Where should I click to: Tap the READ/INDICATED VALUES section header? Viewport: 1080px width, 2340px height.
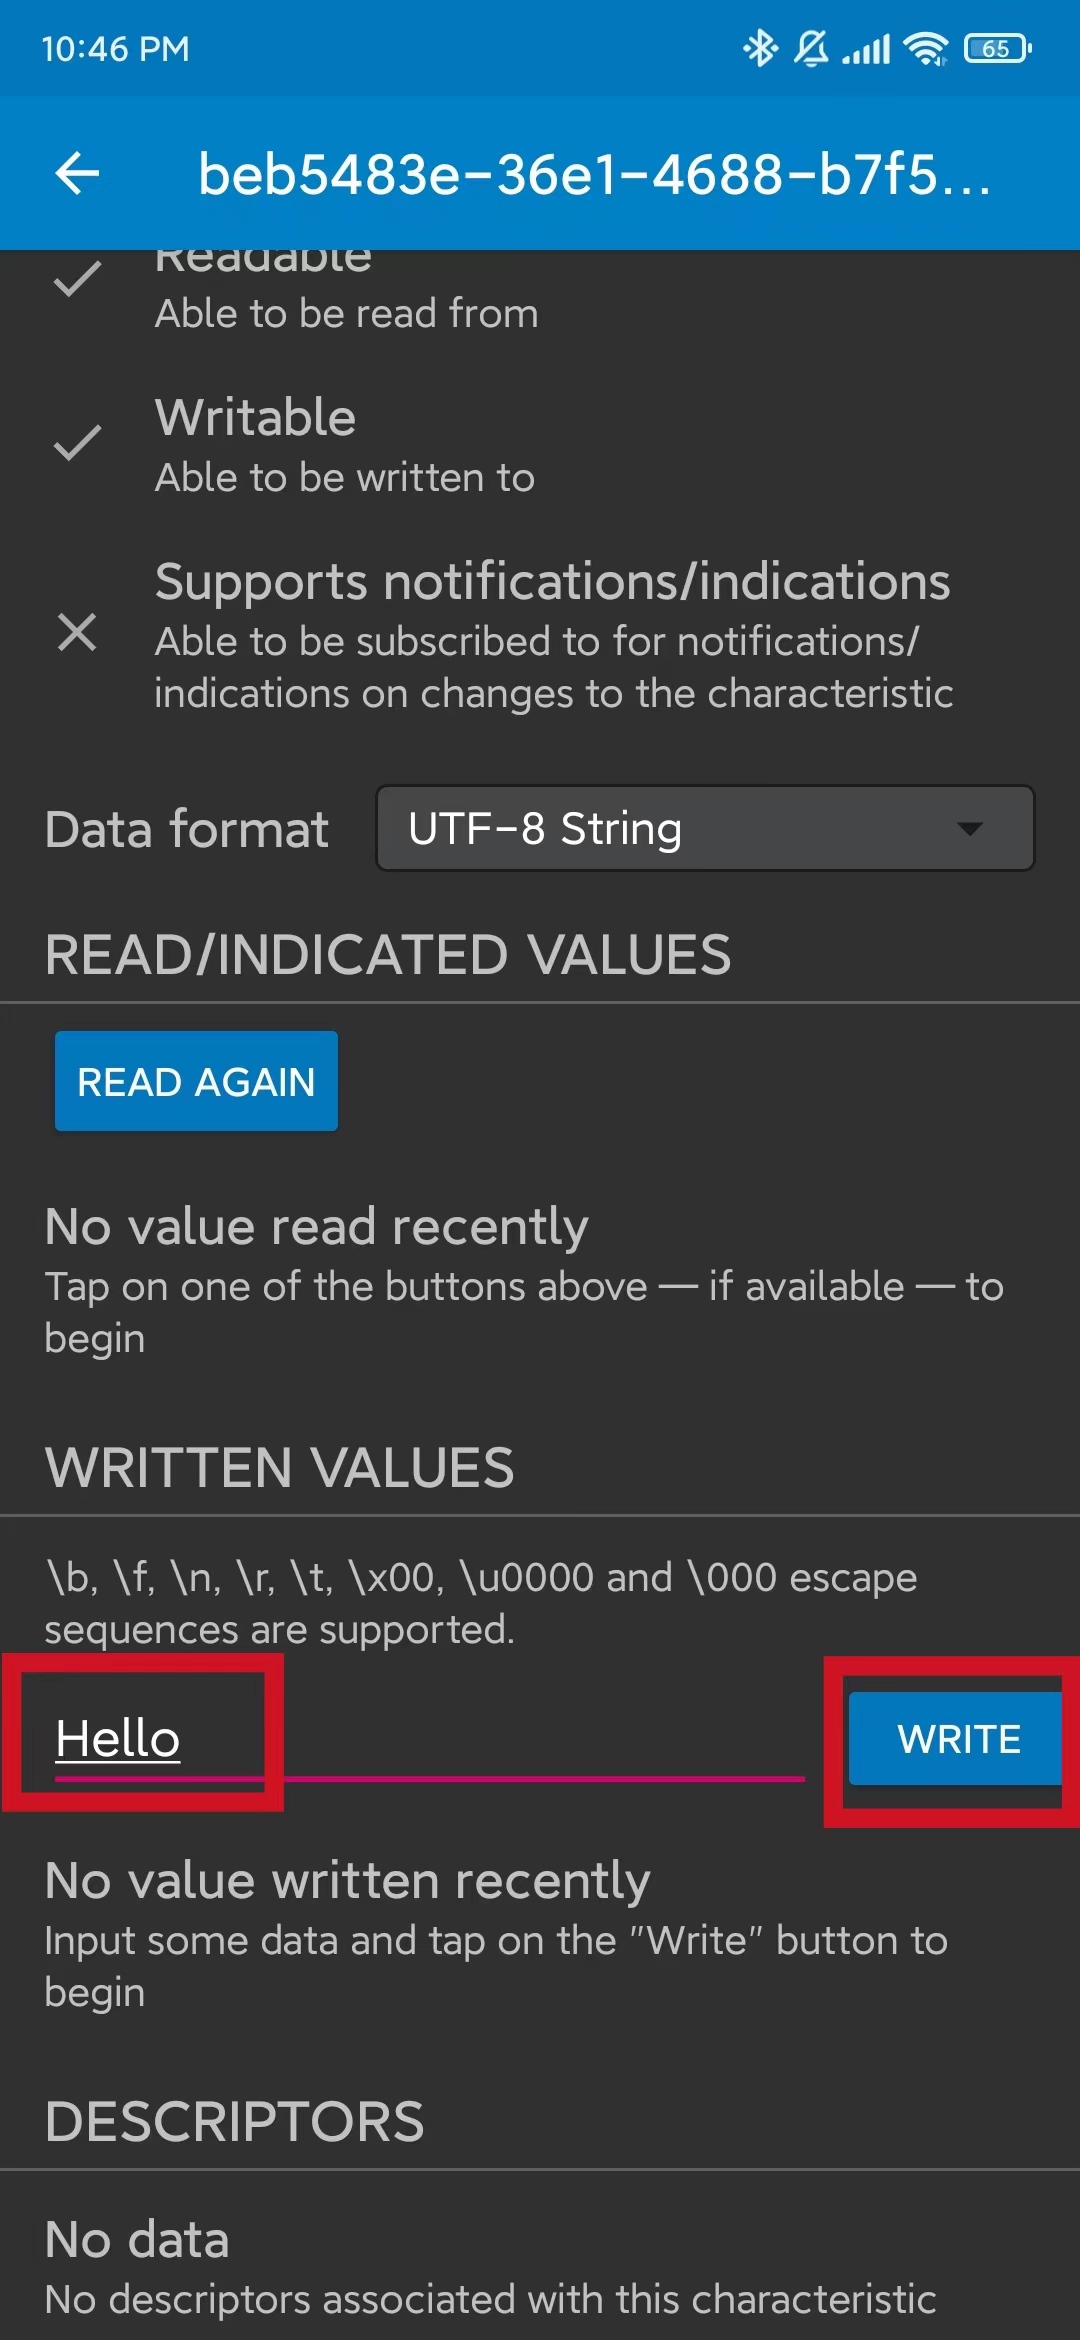[x=388, y=954]
